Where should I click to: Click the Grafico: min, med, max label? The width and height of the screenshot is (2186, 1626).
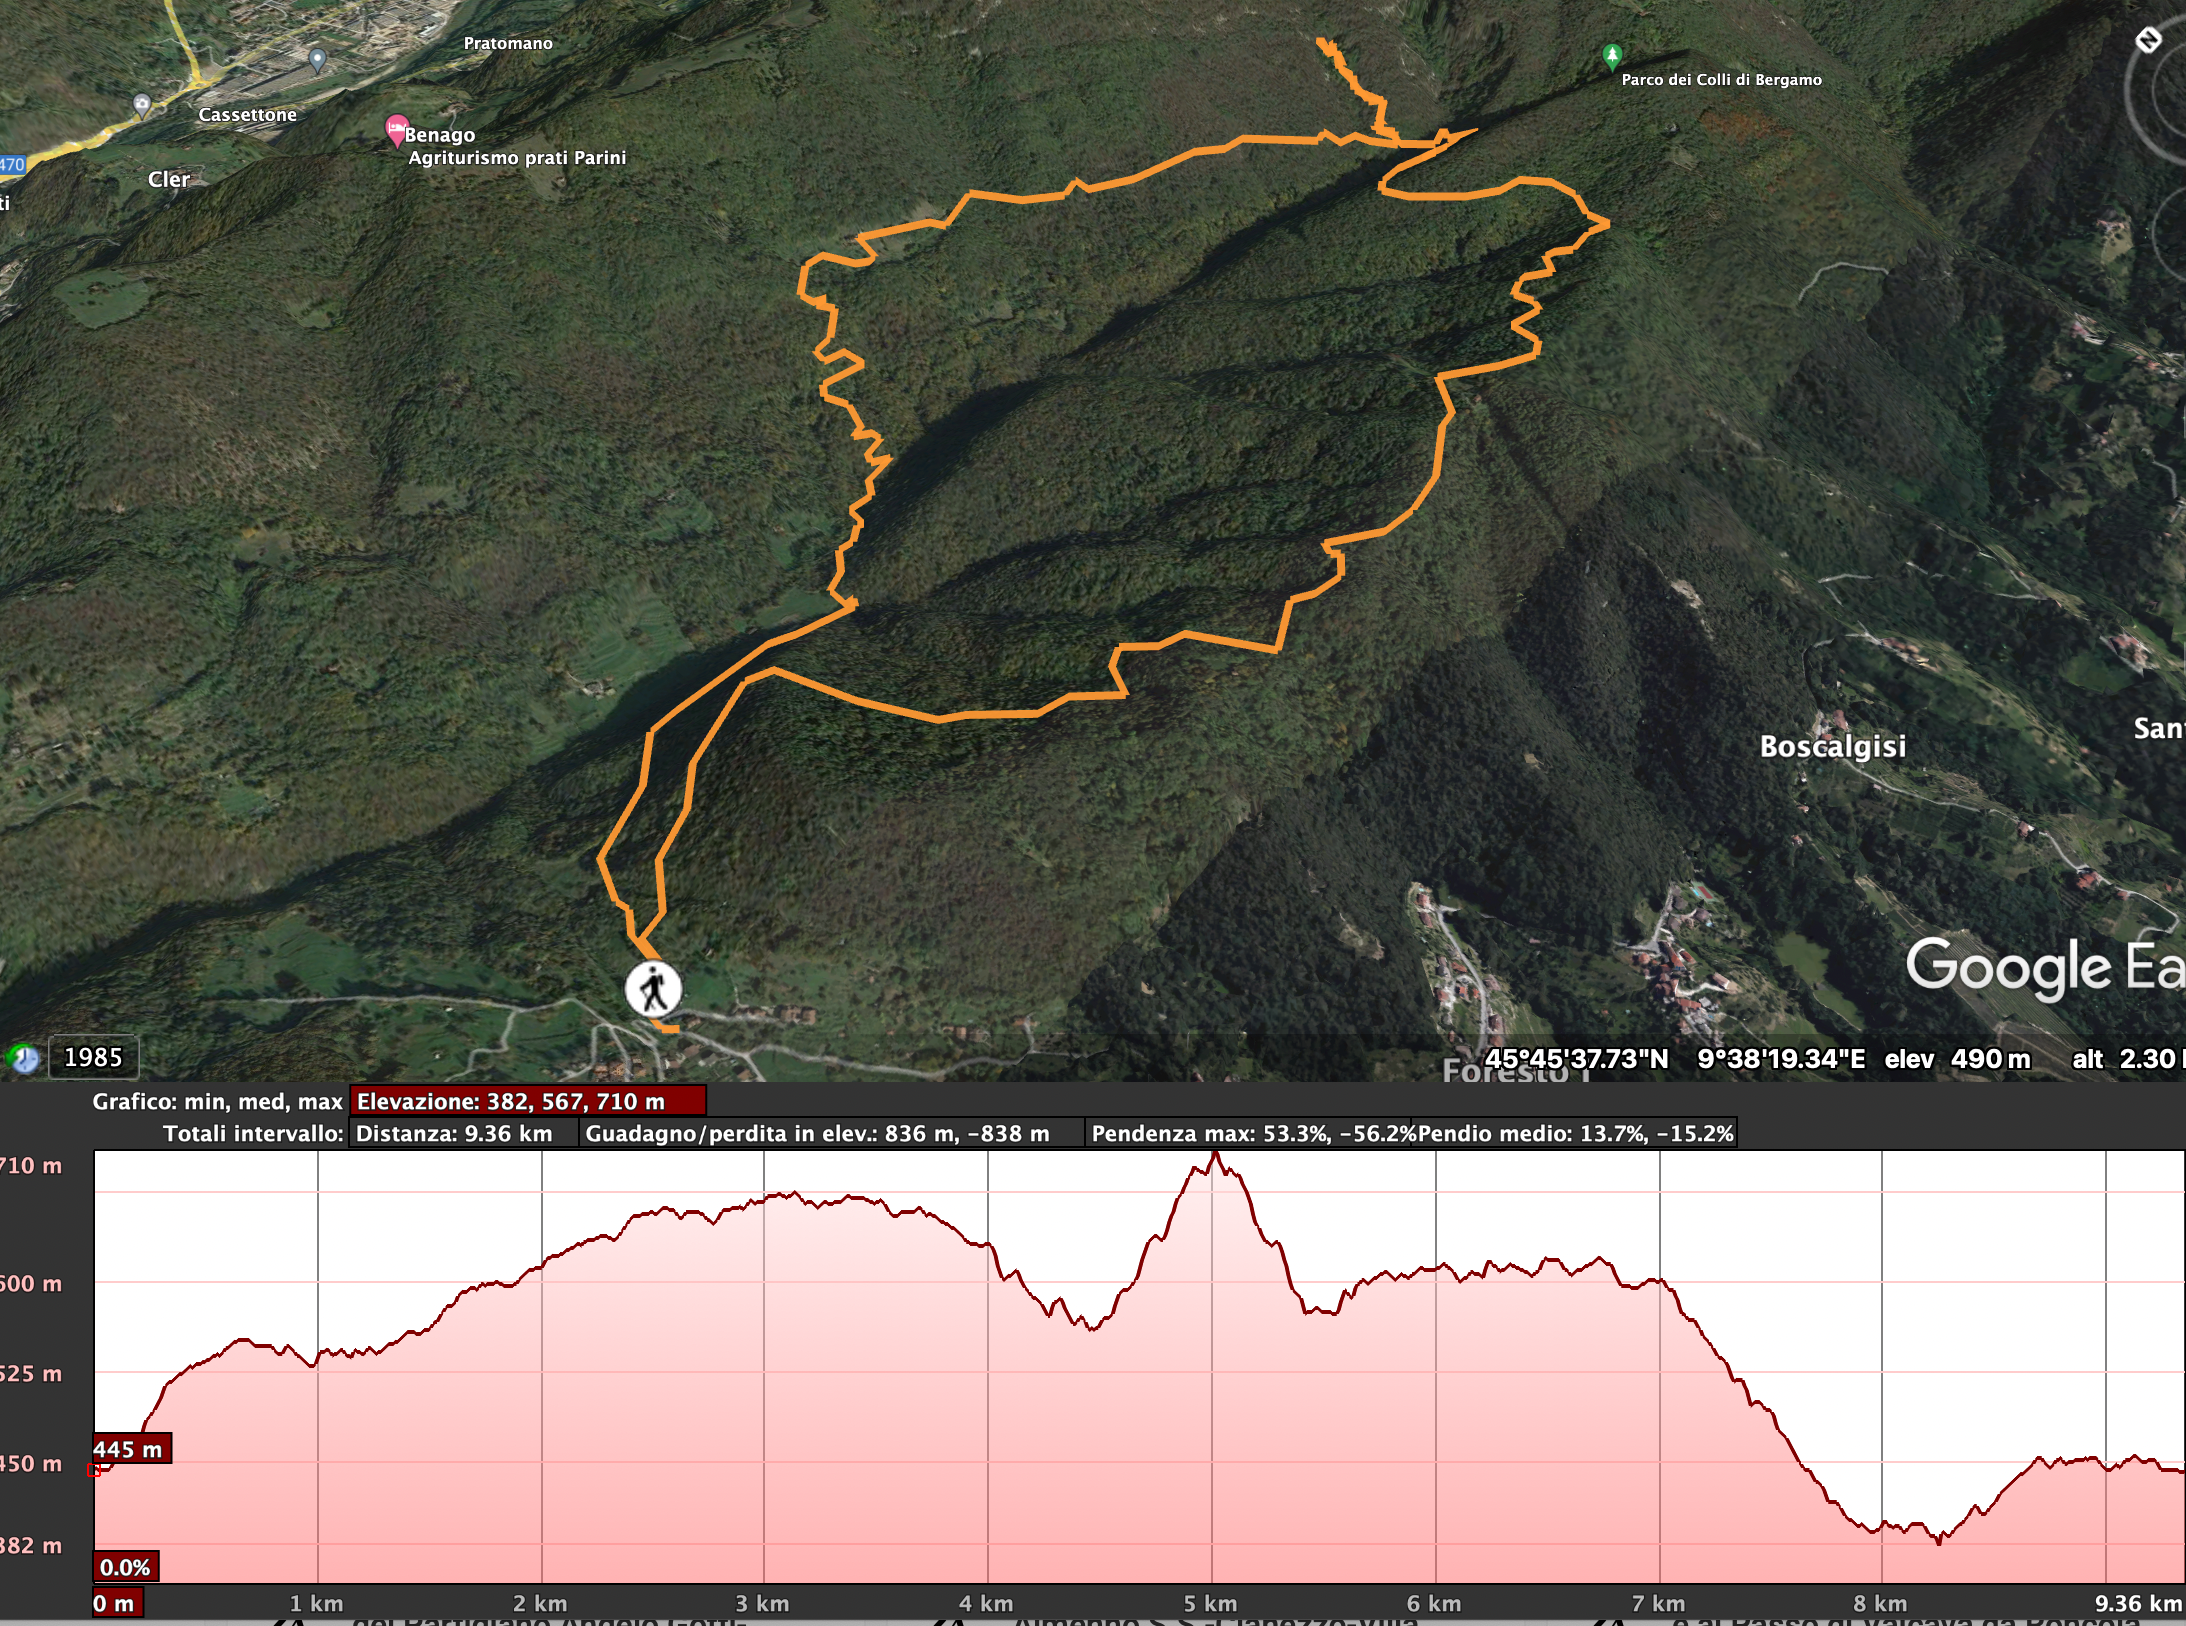[217, 1101]
